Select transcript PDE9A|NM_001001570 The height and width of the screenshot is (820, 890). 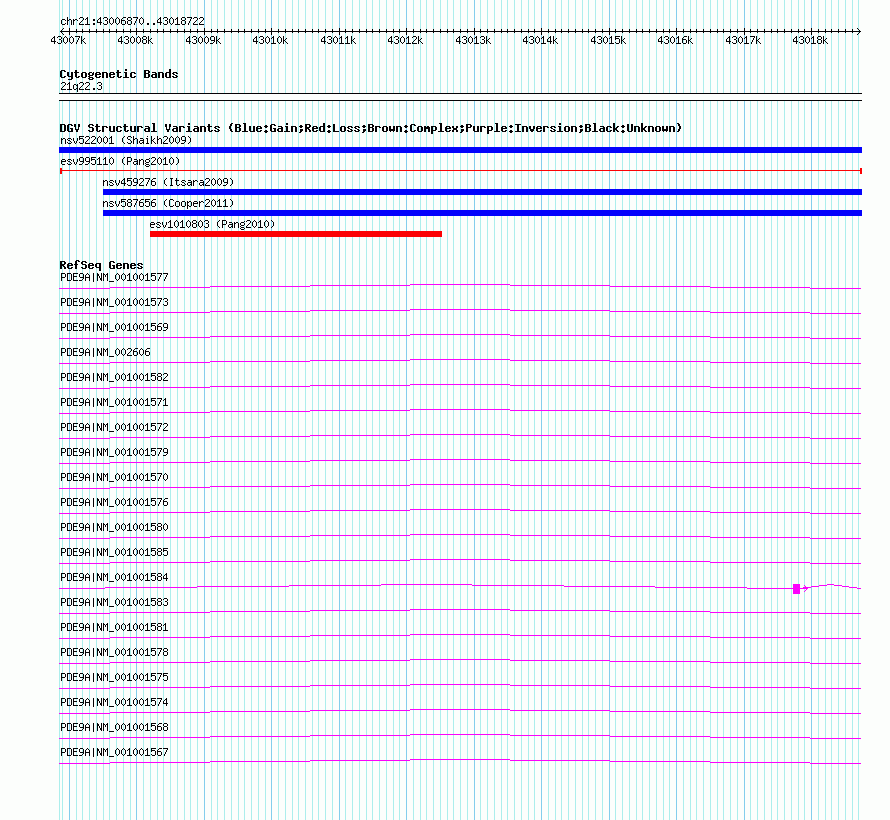(x=114, y=477)
